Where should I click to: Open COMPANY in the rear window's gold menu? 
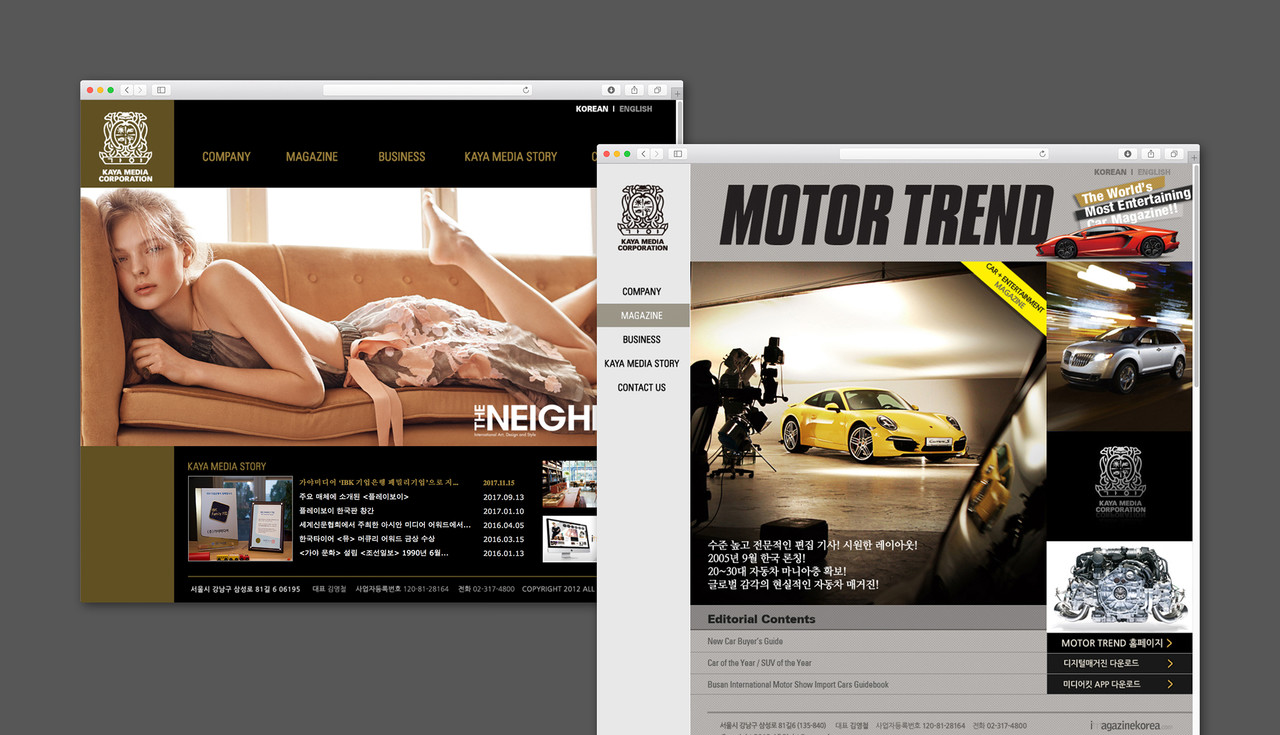[x=226, y=157]
